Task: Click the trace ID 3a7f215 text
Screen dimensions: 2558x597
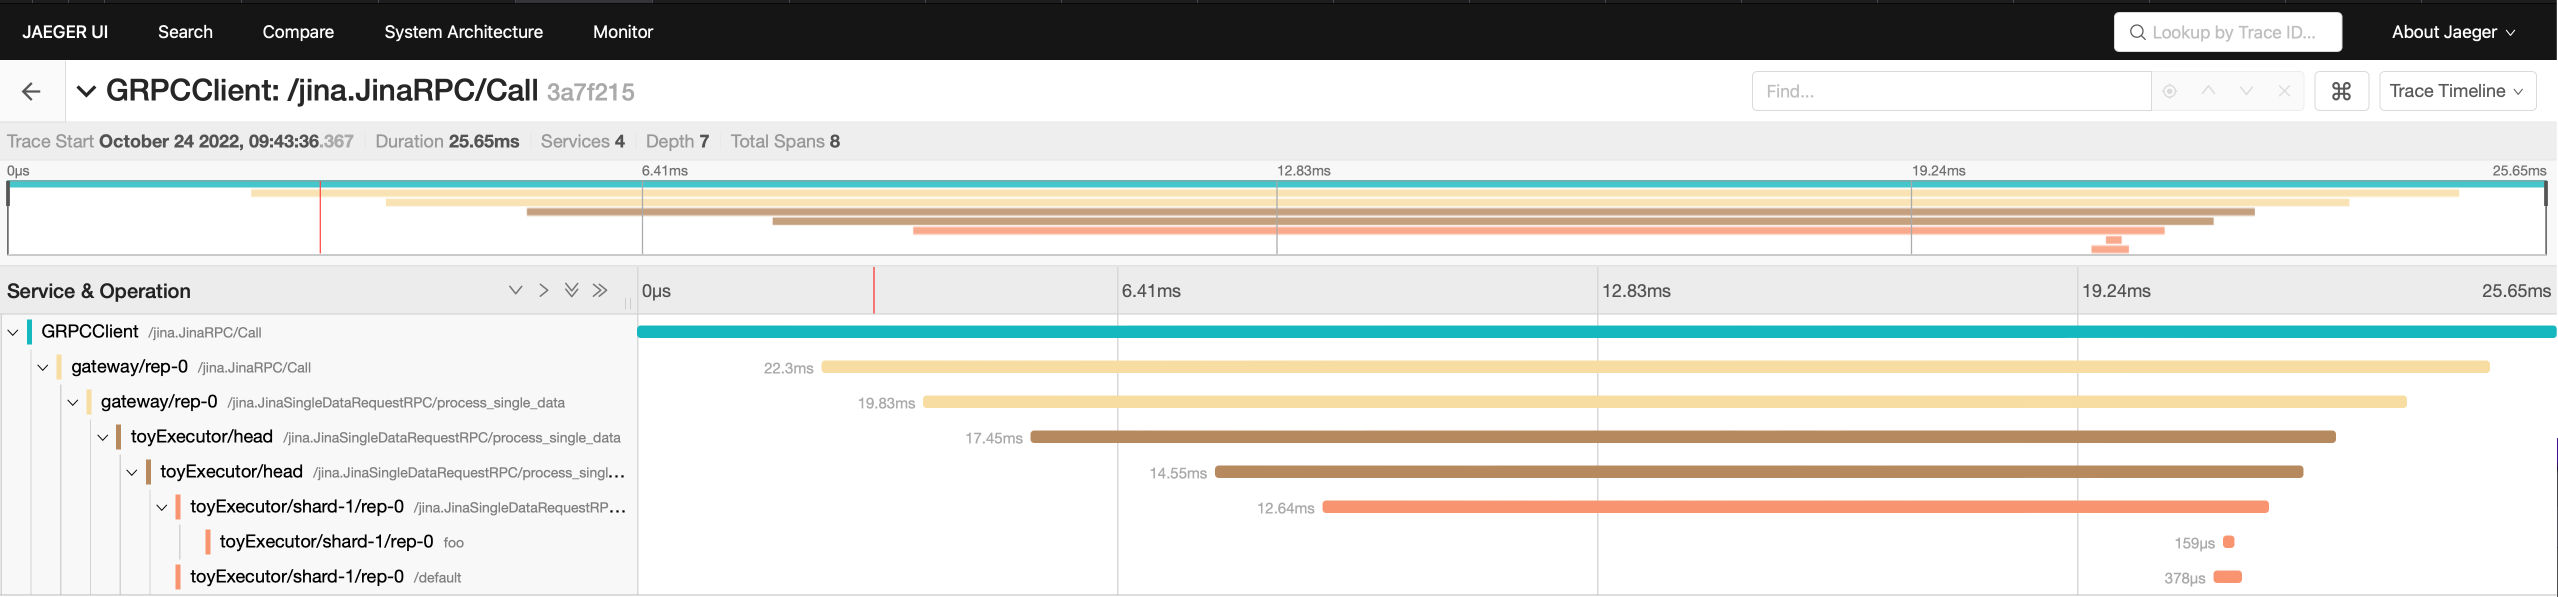Action: [x=590, y=92]
